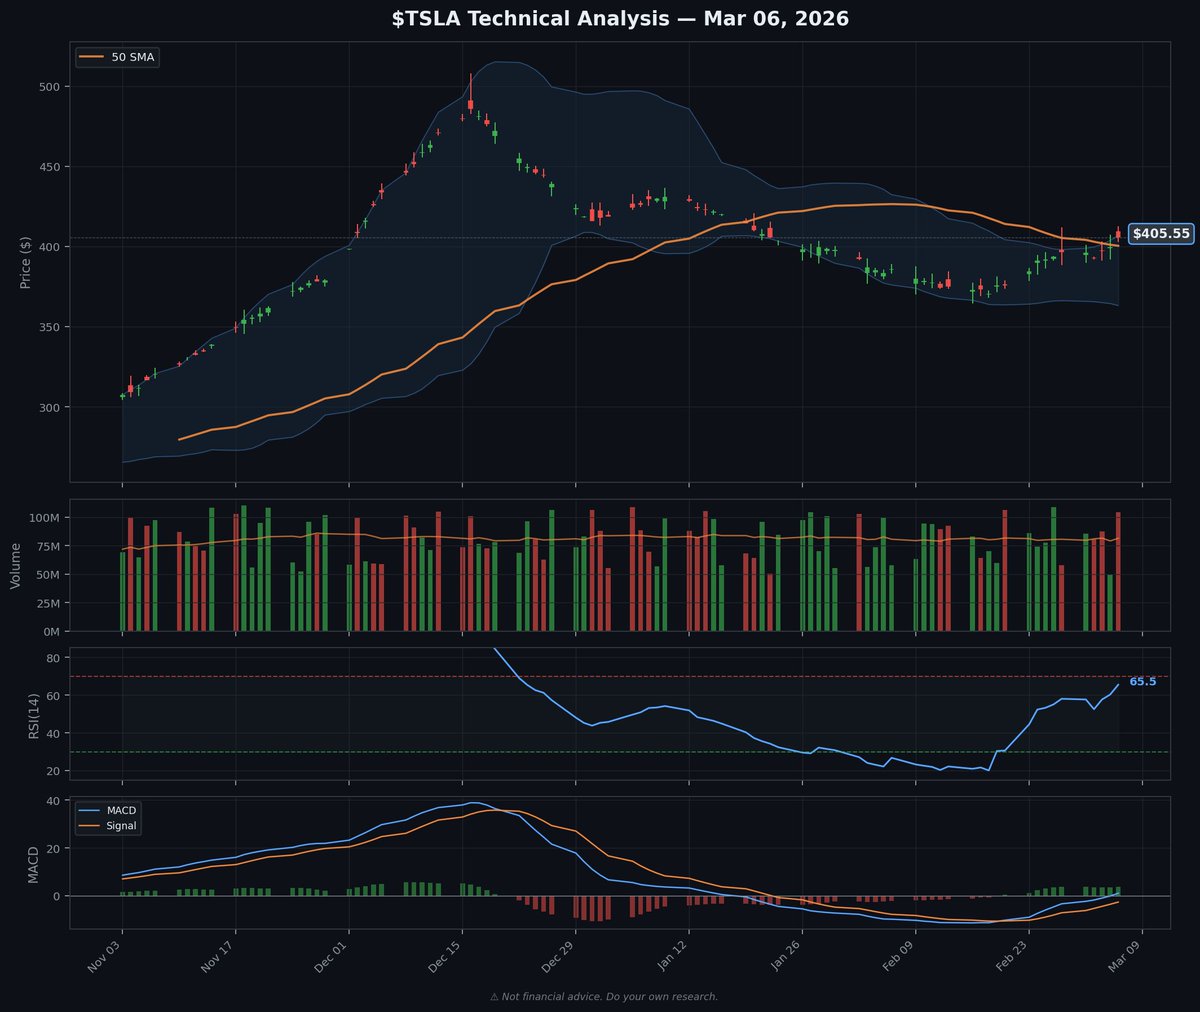Click the 75M volume tick label
The image size is (1200, 1012).
coord(49,546)
